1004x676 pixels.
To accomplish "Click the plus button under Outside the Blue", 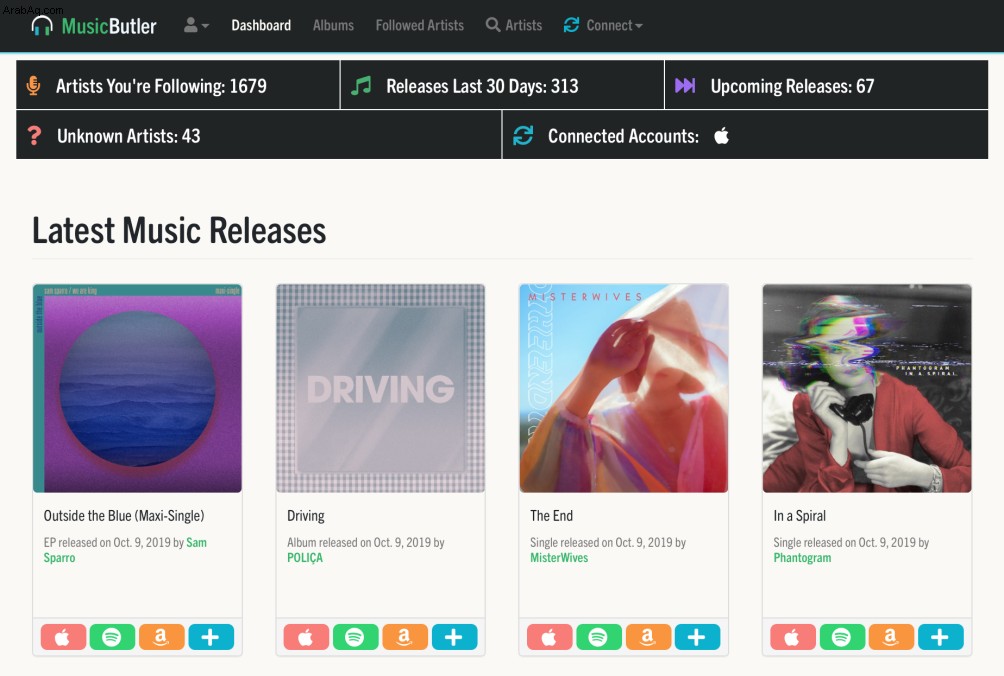I will point(211,637).
